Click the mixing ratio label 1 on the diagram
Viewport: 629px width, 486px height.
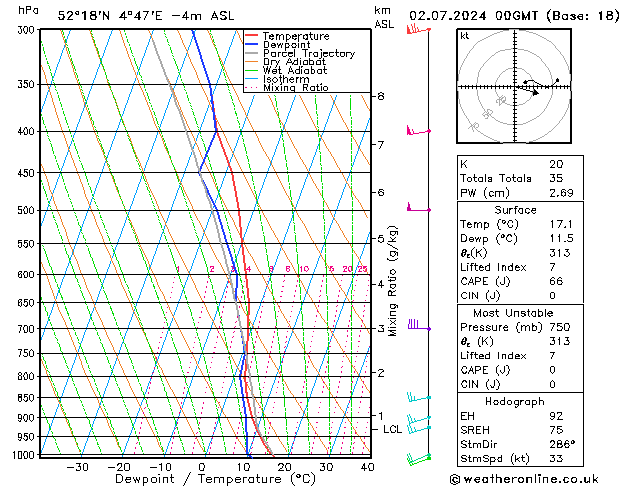178,269
